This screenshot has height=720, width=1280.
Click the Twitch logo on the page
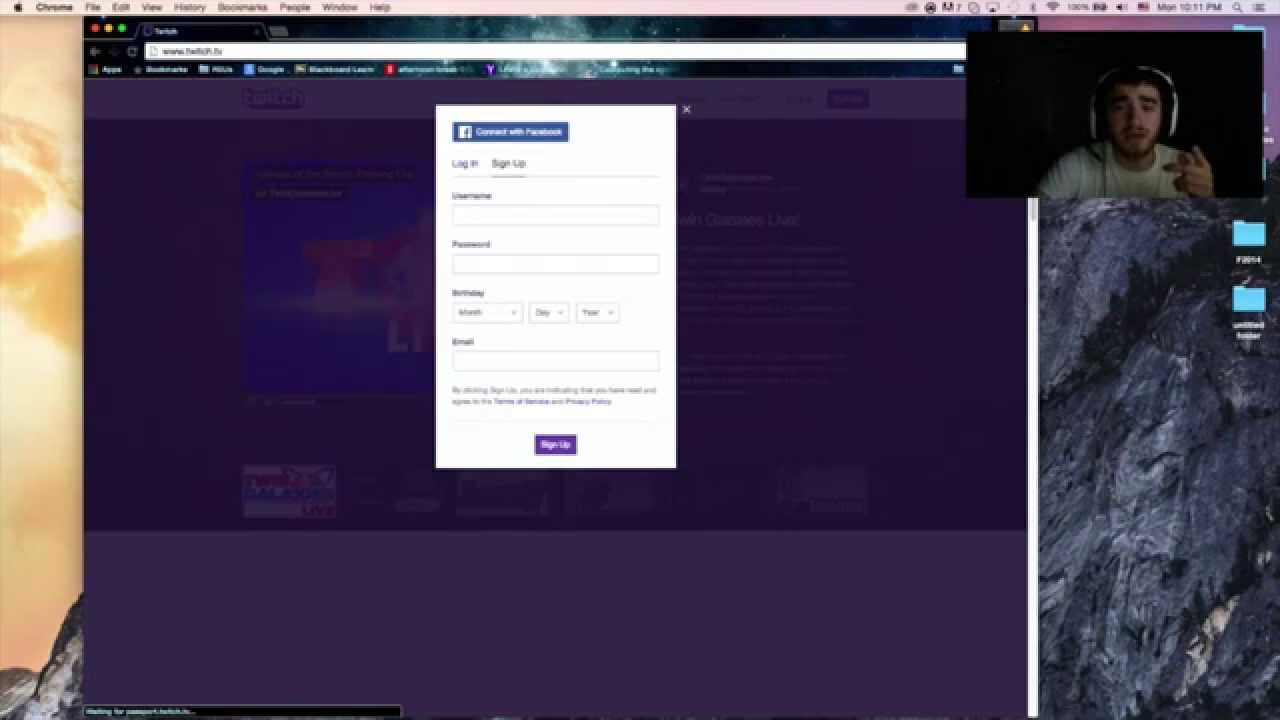[x=272, y=98]
